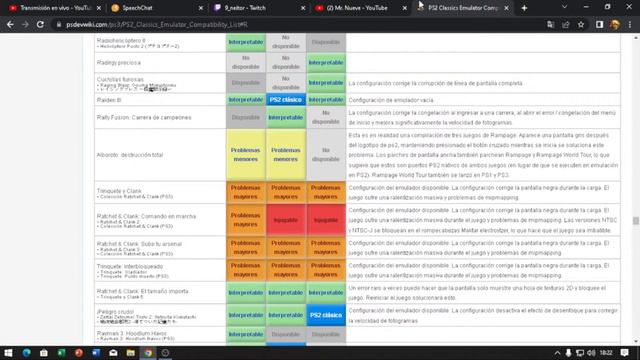Open the Chrome taskbar icon

point(148,353)
